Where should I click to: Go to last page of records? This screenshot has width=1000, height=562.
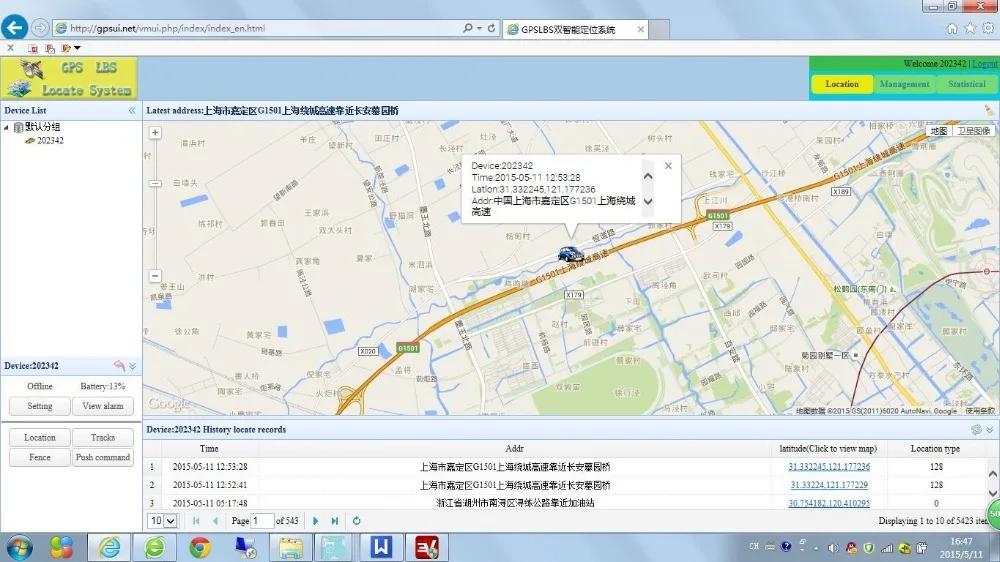click(335, 521)
